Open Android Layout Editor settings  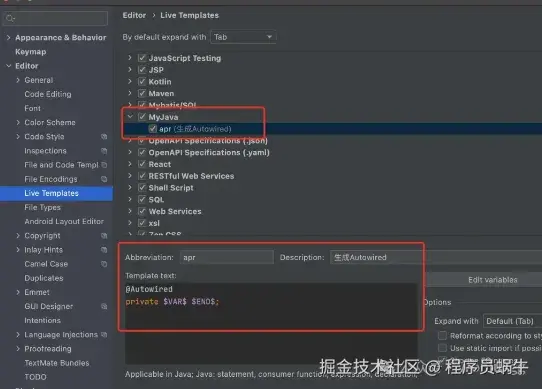point(64,221)
